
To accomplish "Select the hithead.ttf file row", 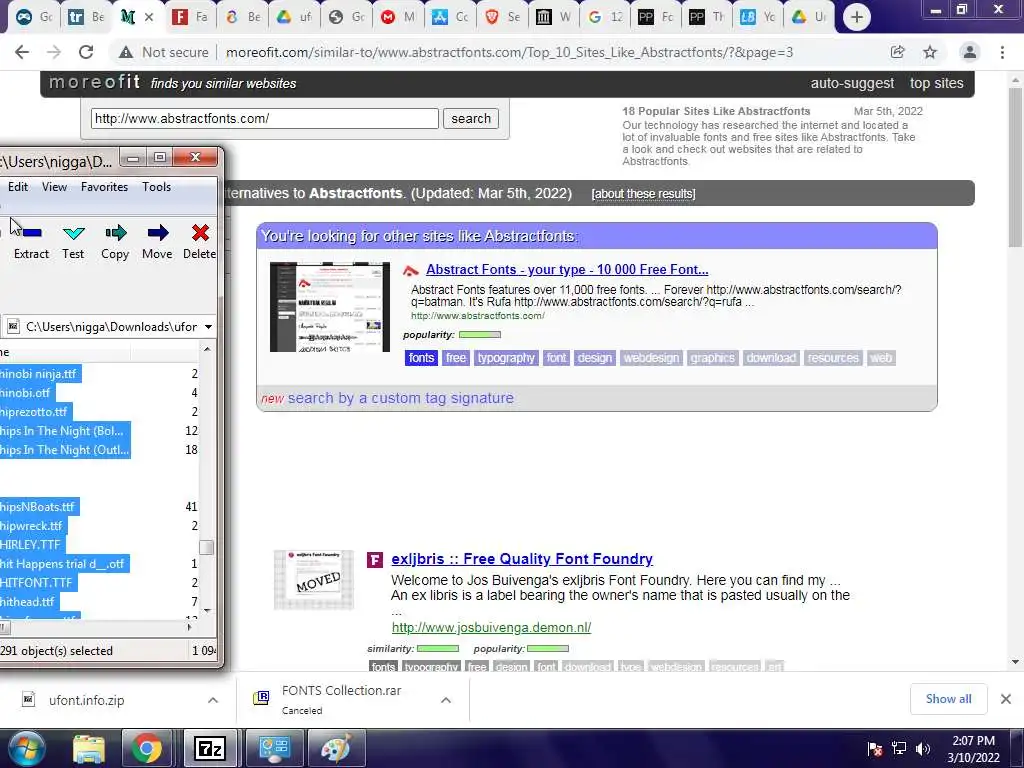I will (29, 601).
